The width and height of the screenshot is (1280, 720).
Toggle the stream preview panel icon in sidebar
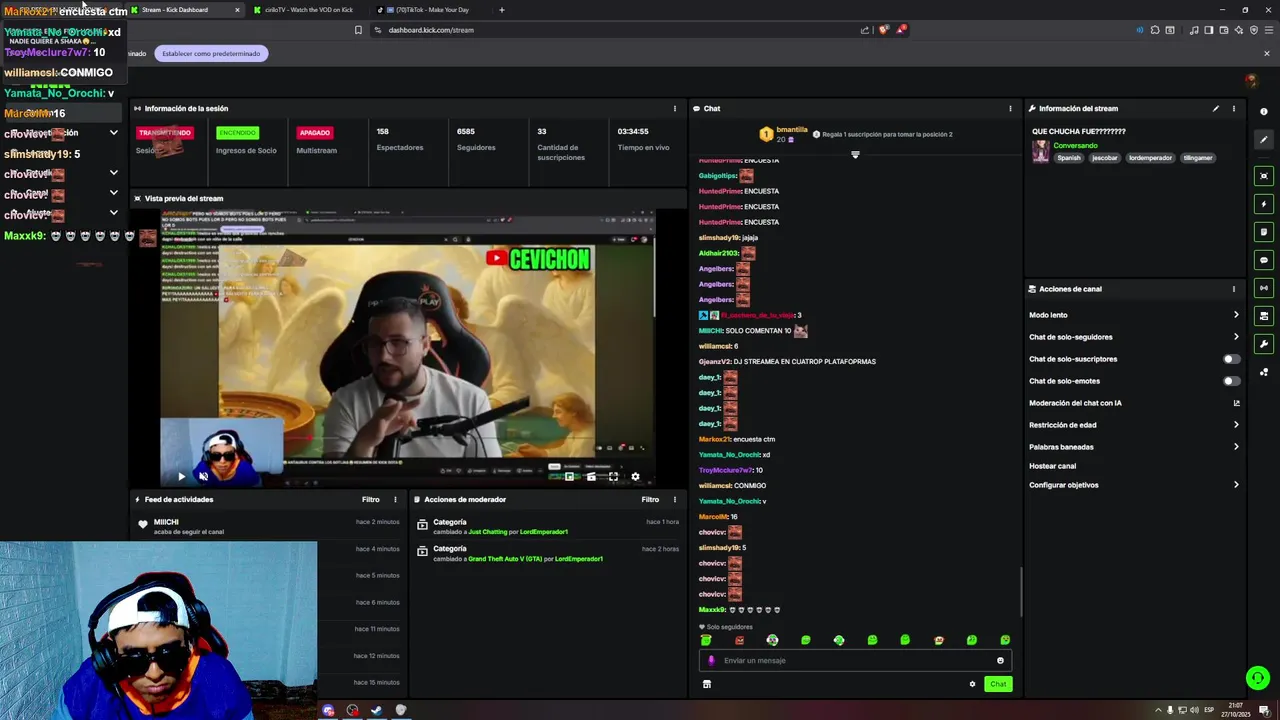(1264, 176)
